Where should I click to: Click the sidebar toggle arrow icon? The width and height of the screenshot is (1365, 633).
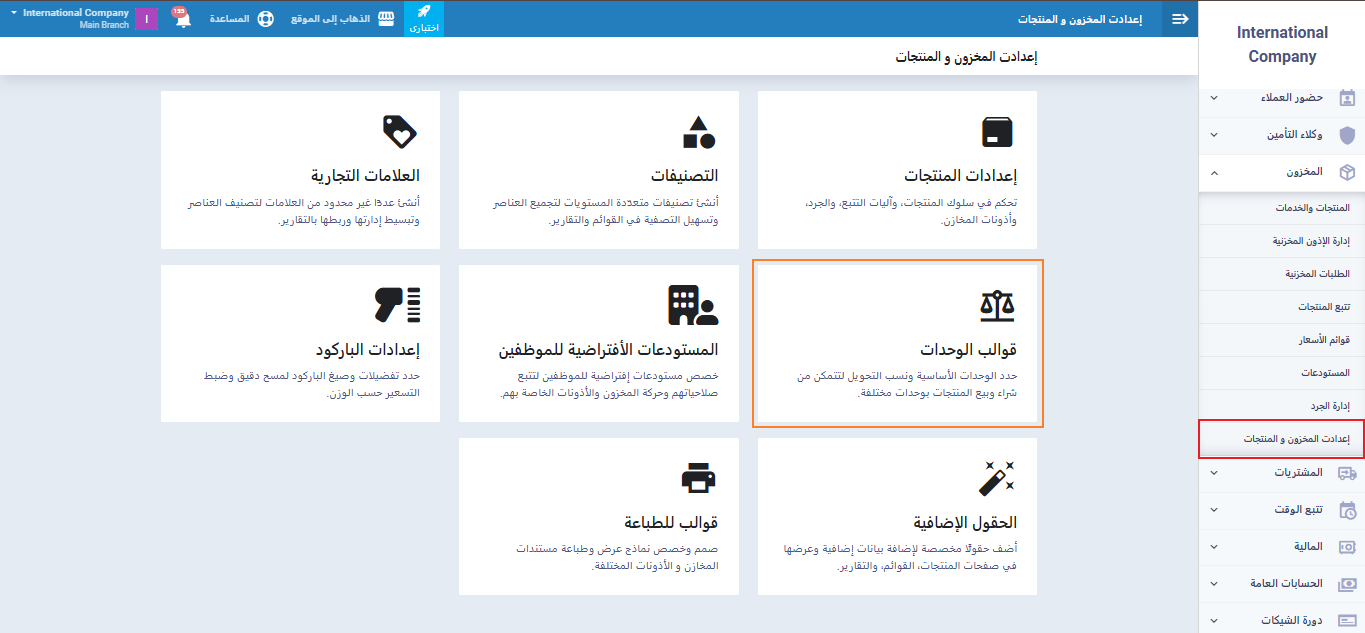point(1180,19)
